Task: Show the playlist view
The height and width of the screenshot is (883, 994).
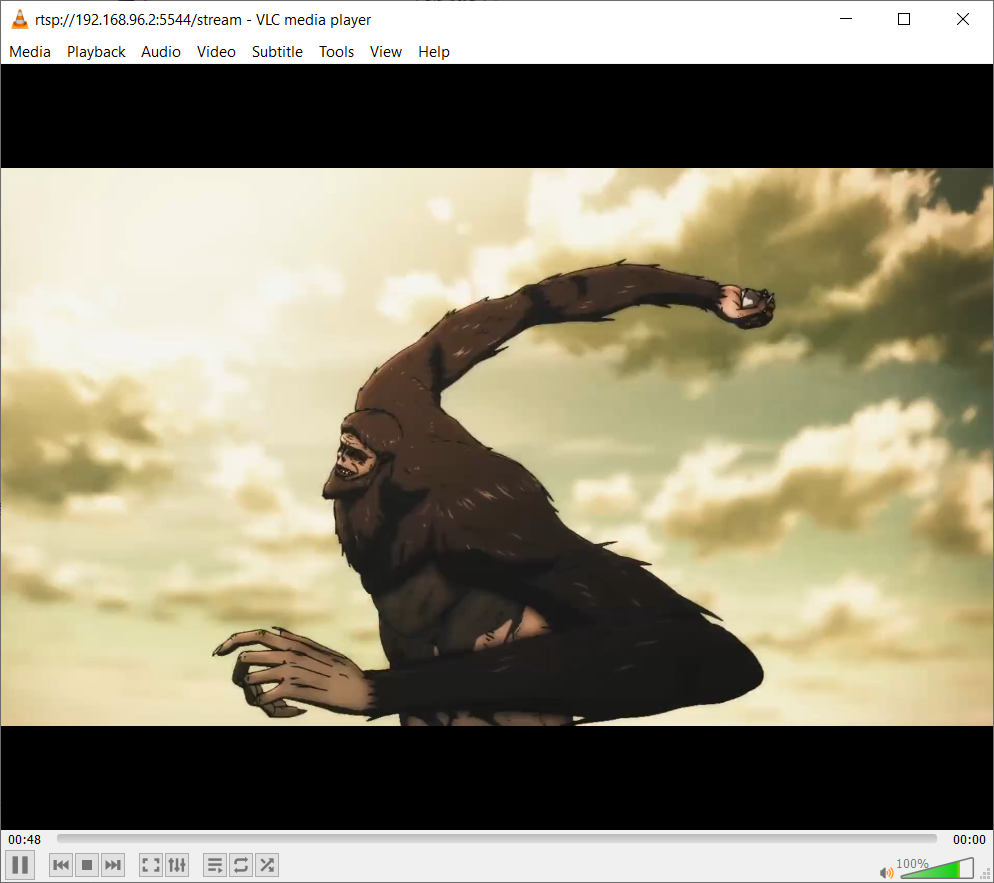Action: click(214, 864)
